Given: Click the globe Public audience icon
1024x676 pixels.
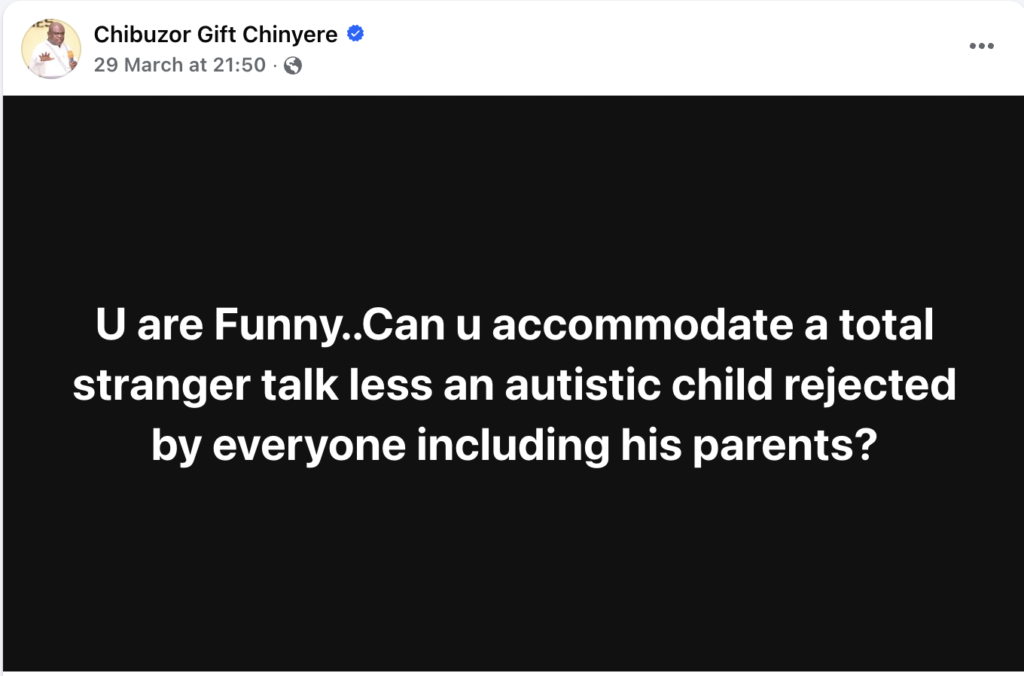Looking at the screenshot, I should tap(293, 66).
